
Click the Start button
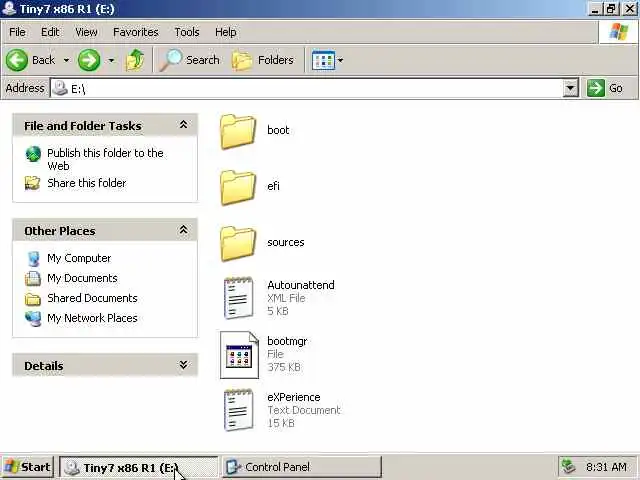click(27, 467)
